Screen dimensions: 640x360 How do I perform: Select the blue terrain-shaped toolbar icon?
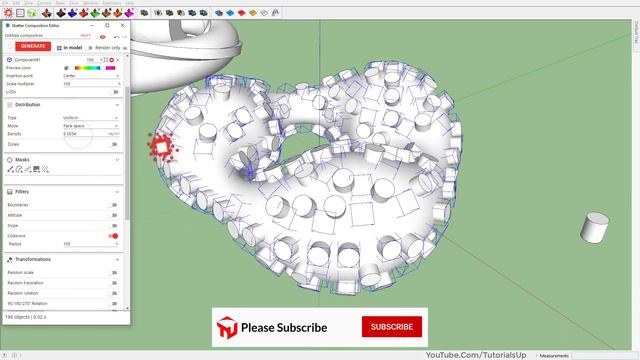72,13
